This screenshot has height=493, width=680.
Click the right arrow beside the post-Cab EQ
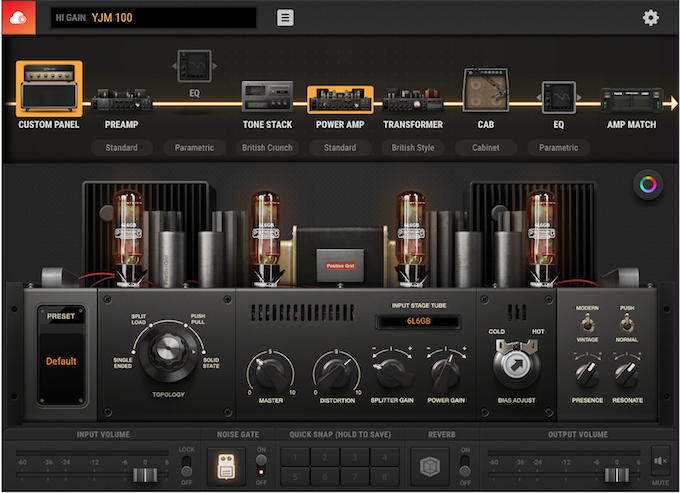pos(579,97)
